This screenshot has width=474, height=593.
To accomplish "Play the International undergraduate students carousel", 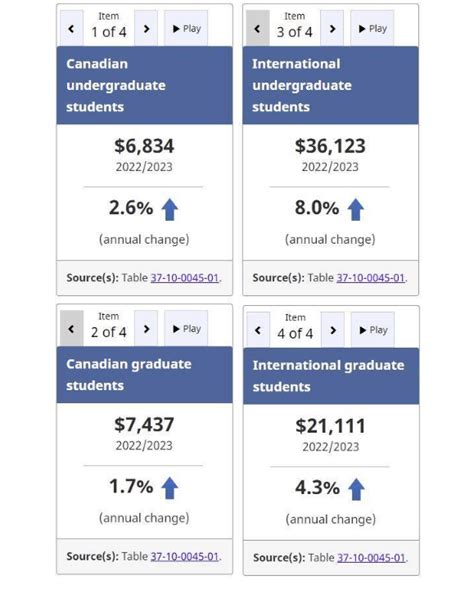I will point(372,28).
